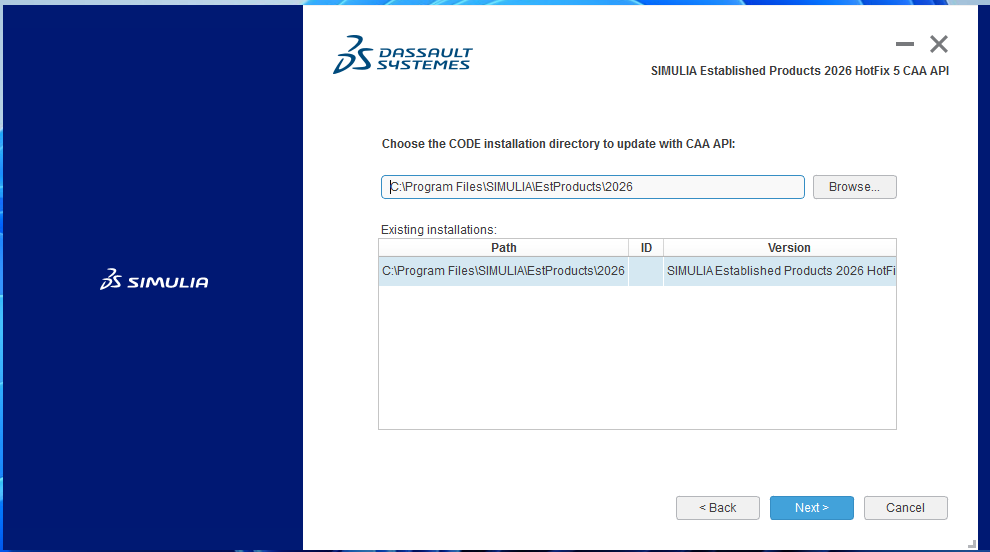Click the title SIMULIA Established Products 2026 HotFix 5 CAA API
990x552 pixels.
coord(800,71)
